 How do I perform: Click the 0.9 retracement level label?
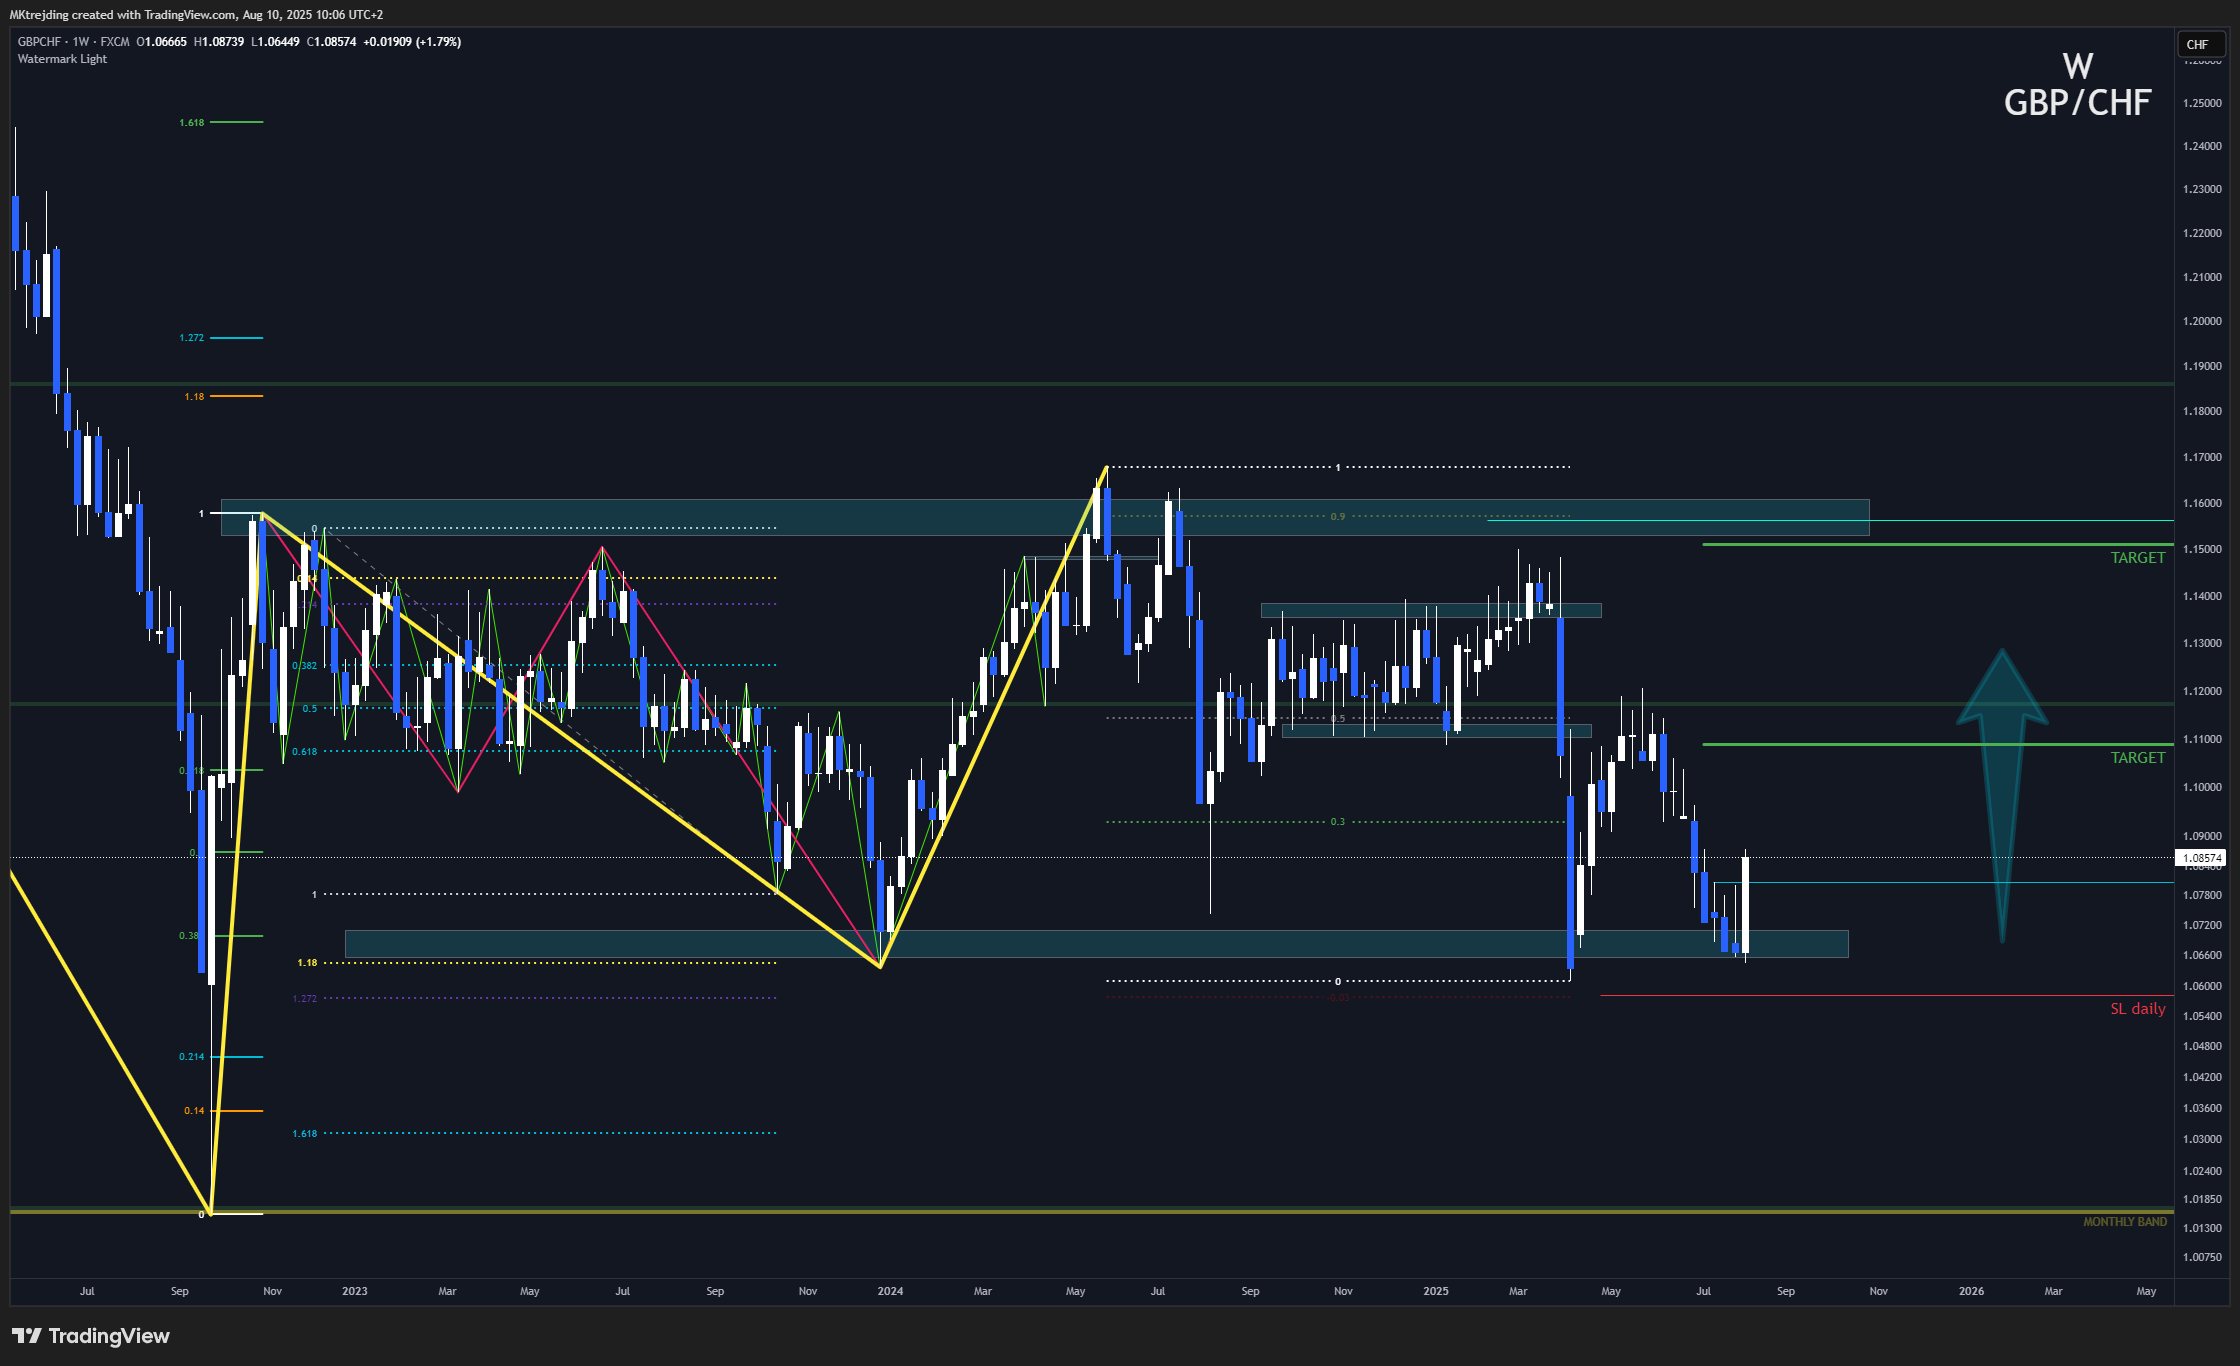tap(1338, 517)
